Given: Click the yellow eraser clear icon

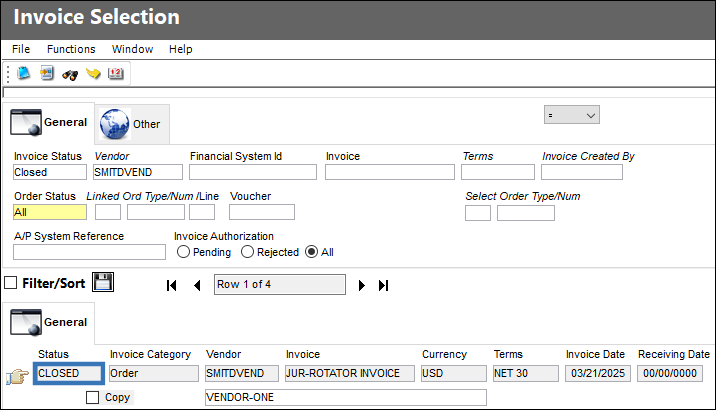Looking at the screenshot, I should point(93,73).
